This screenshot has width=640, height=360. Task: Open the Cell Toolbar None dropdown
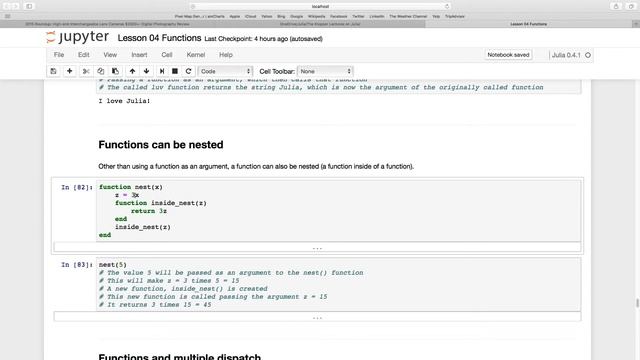tap(325, 71)
